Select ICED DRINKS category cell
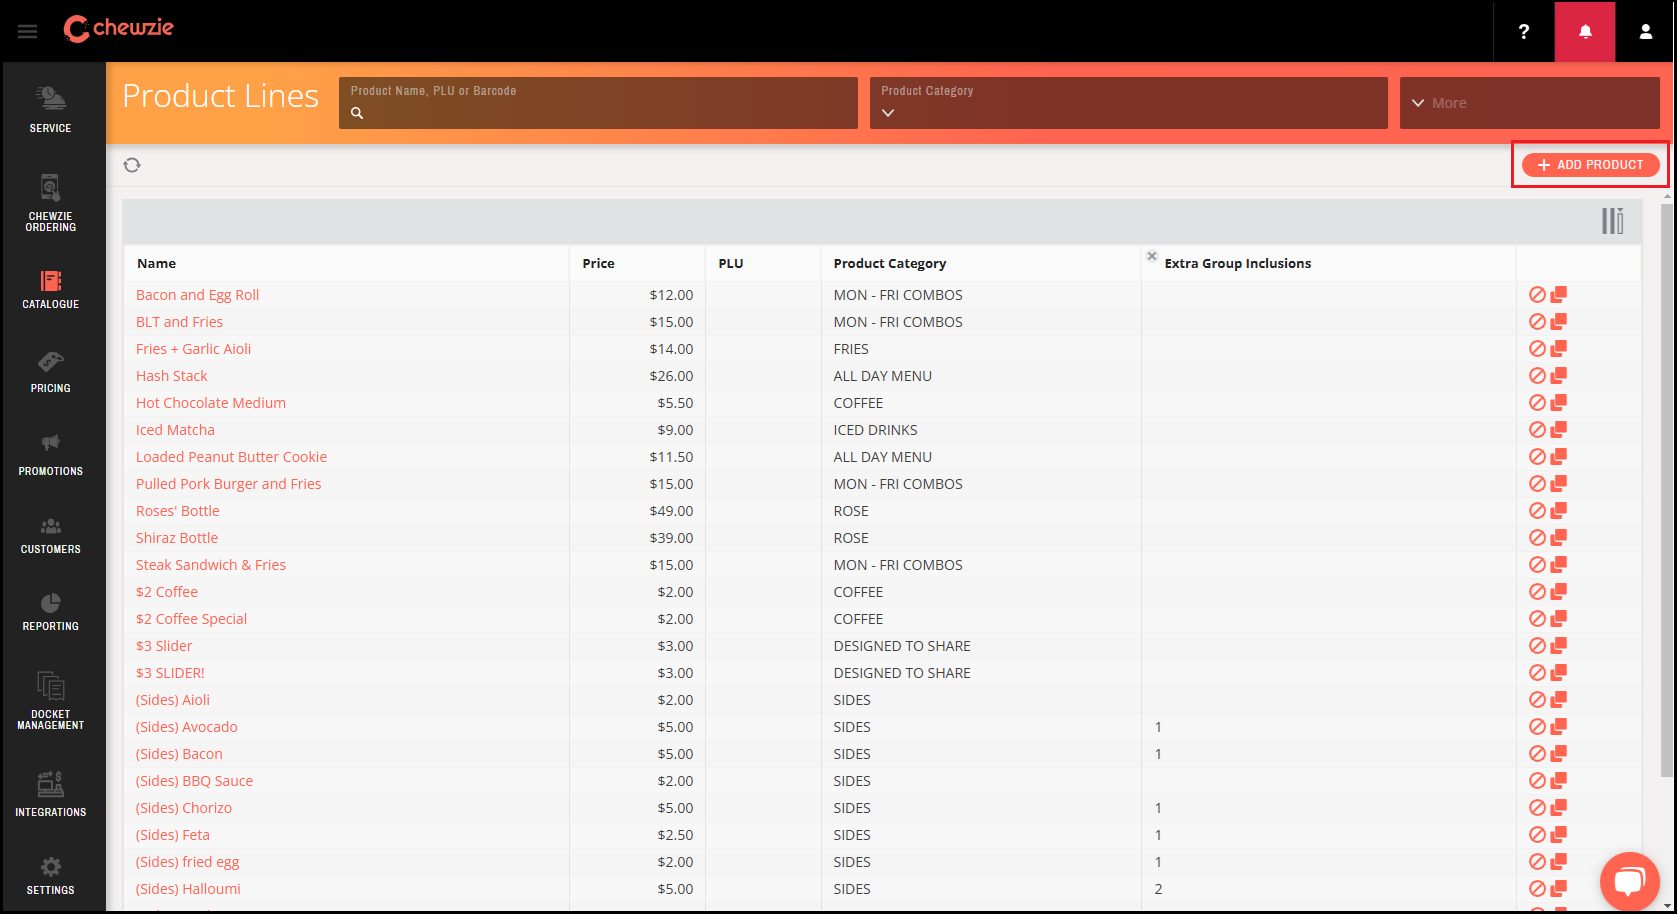The width and height of the screenshot is (1677, 914). click(x=981, y=430)
